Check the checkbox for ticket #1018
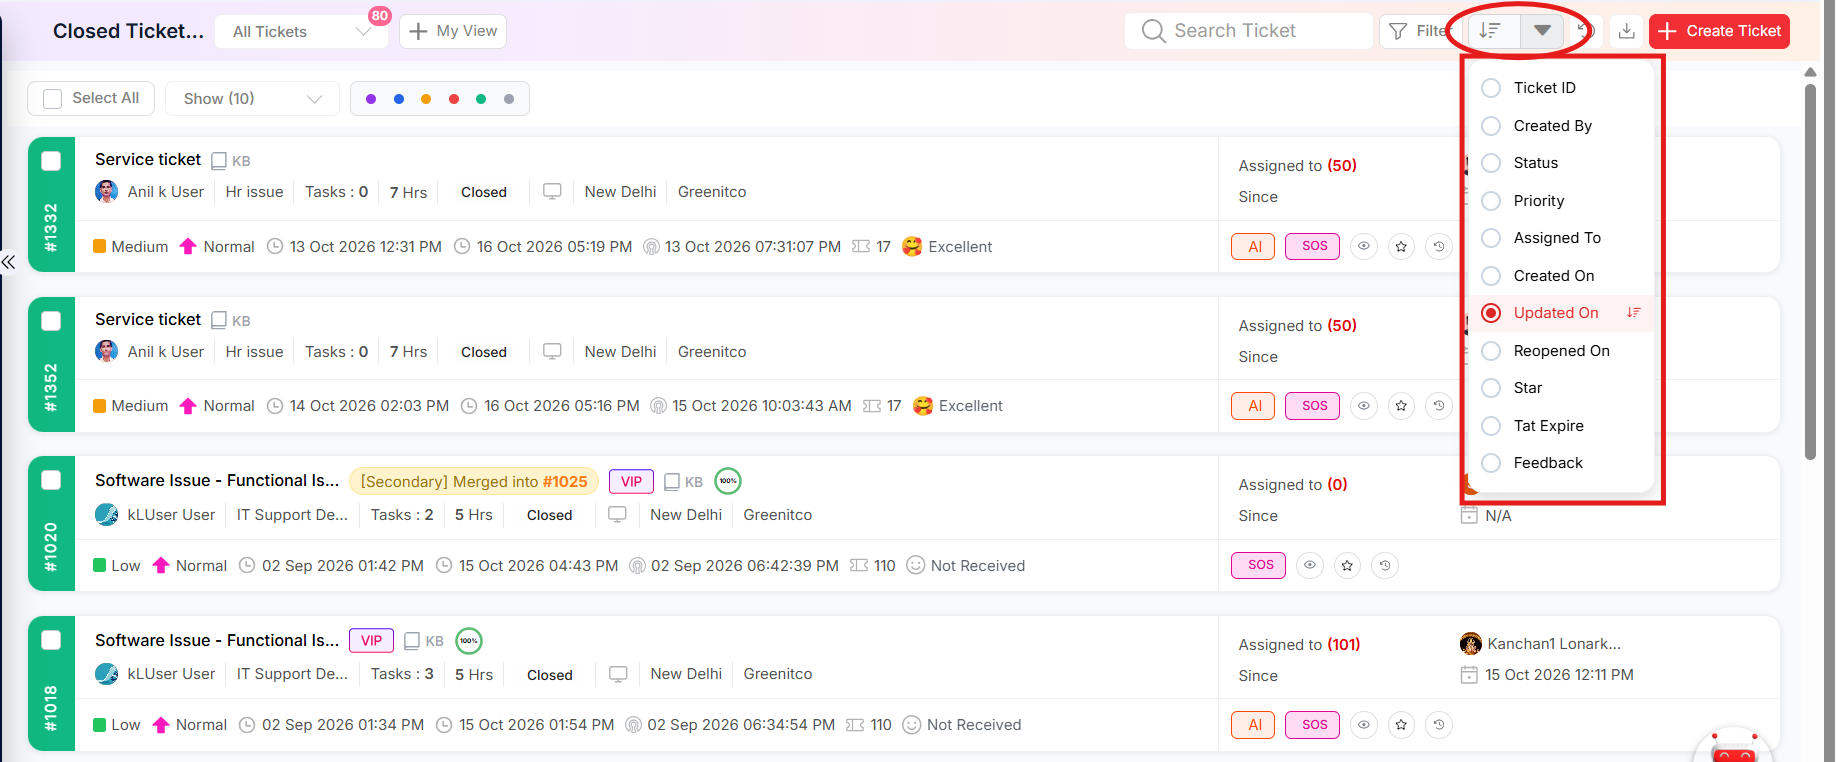 click(51, 640)
